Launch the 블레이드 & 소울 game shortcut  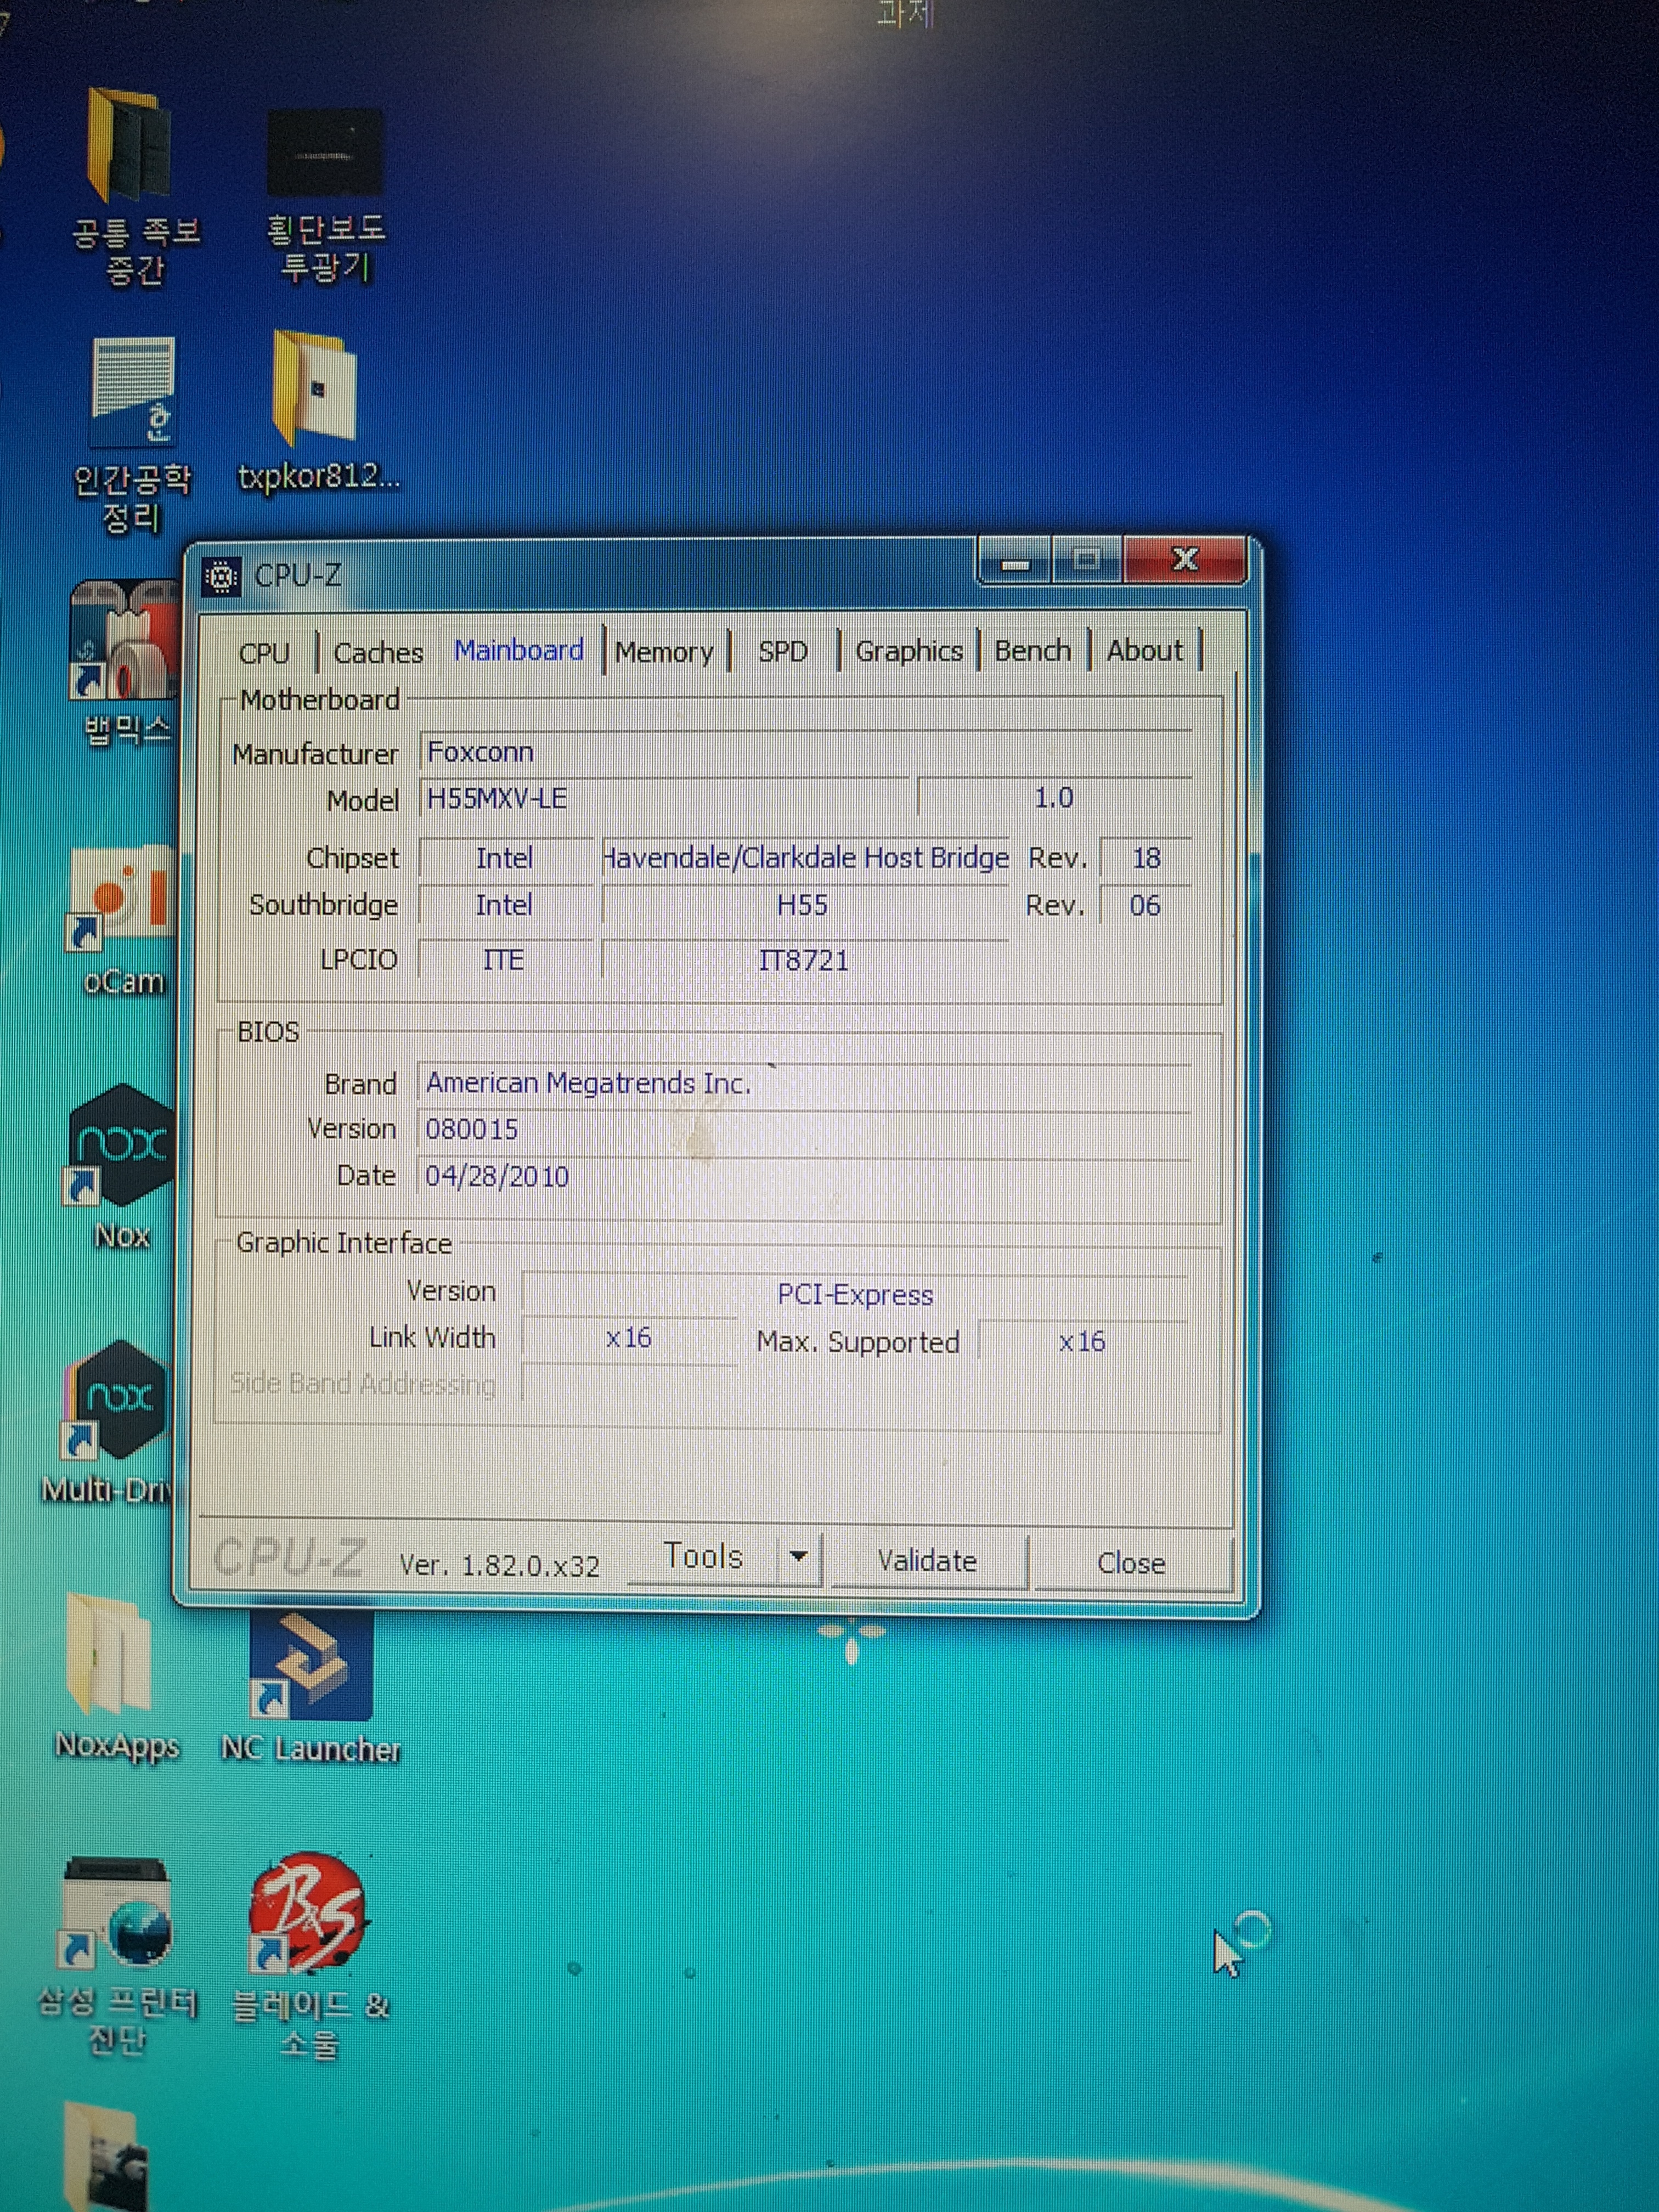click(x=308, y=1912)
